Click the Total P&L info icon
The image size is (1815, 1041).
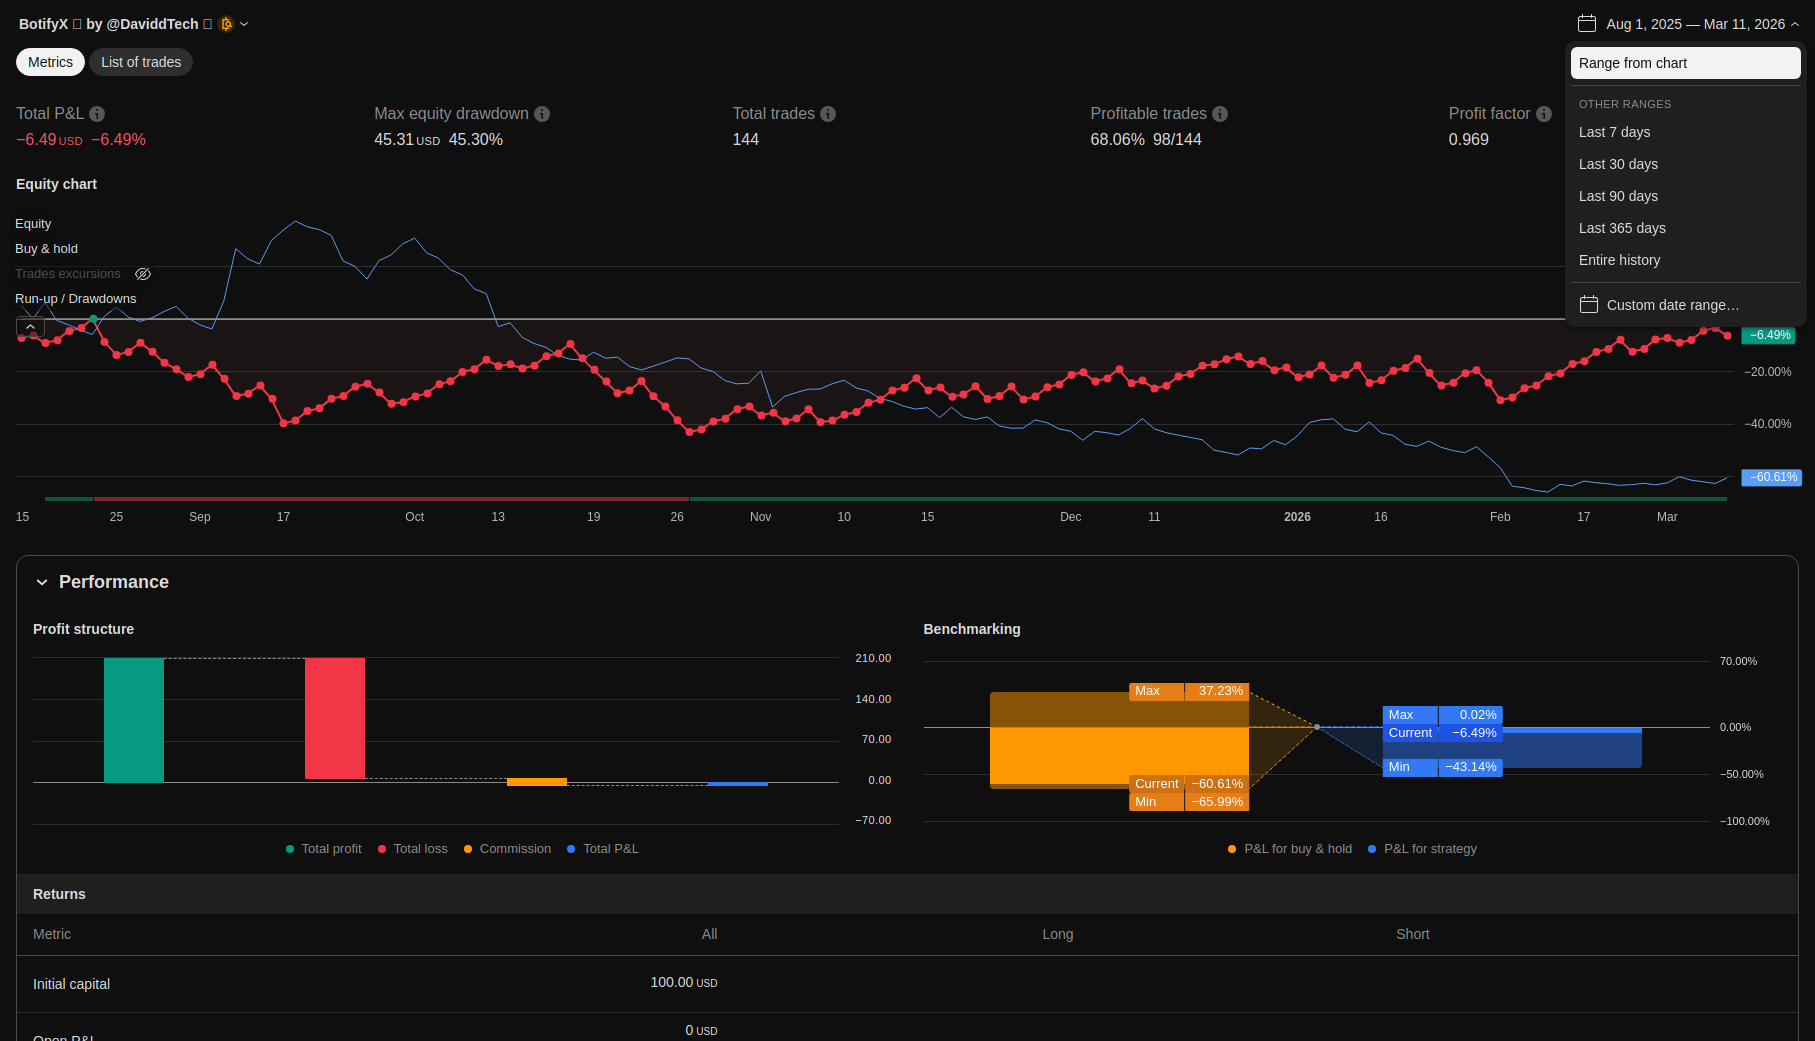(x=97, y=114)
